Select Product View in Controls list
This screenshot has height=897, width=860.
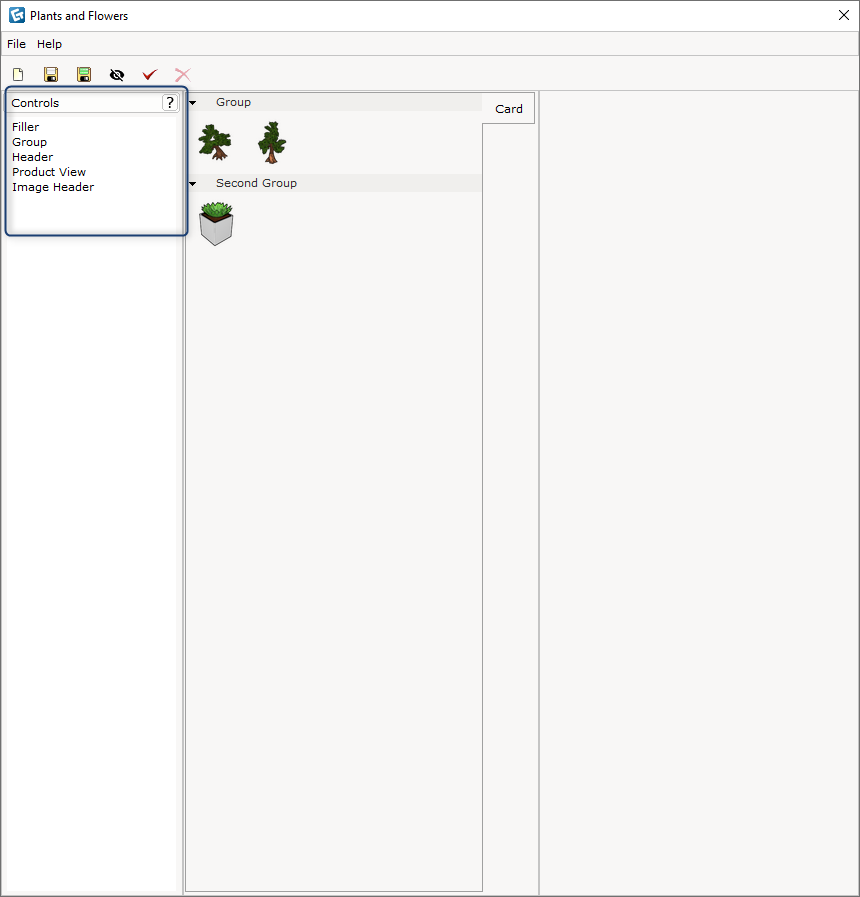click(49, 171)
